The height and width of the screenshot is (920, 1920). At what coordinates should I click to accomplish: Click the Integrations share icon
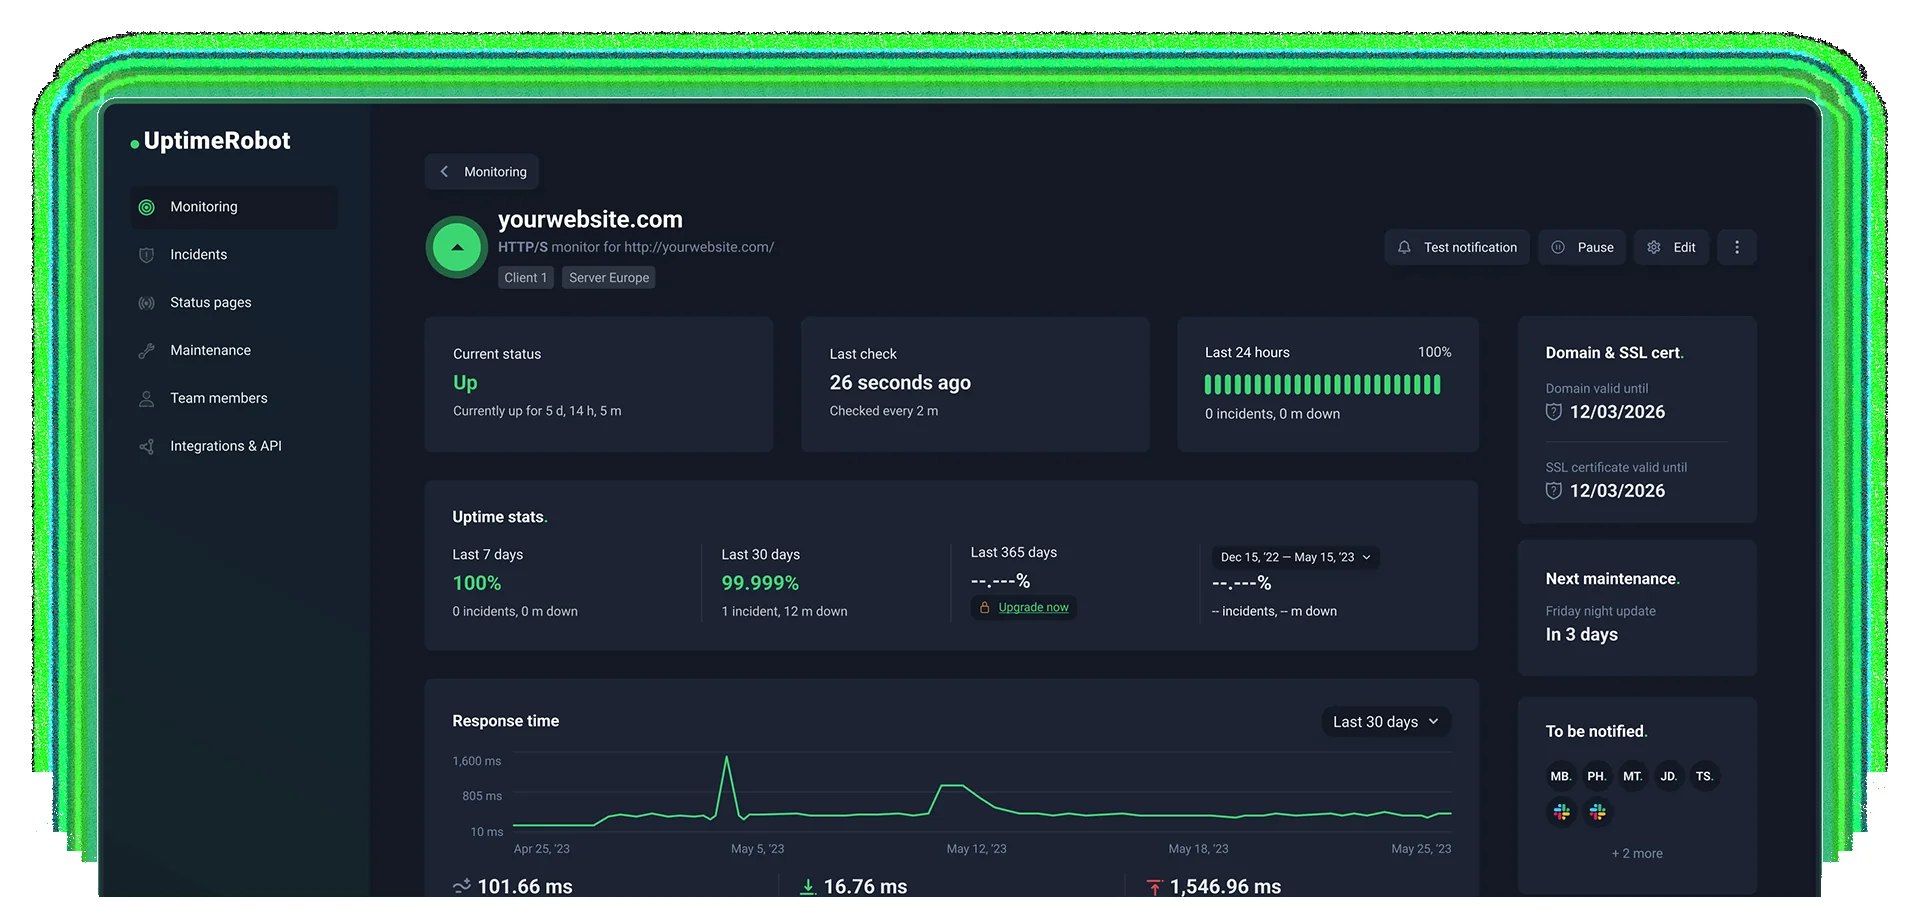pos(146,447)
